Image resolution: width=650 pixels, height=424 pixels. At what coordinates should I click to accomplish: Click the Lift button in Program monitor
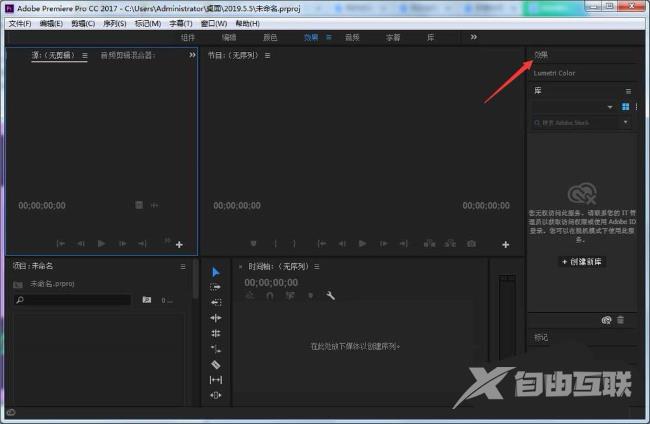tap(429, 244)
